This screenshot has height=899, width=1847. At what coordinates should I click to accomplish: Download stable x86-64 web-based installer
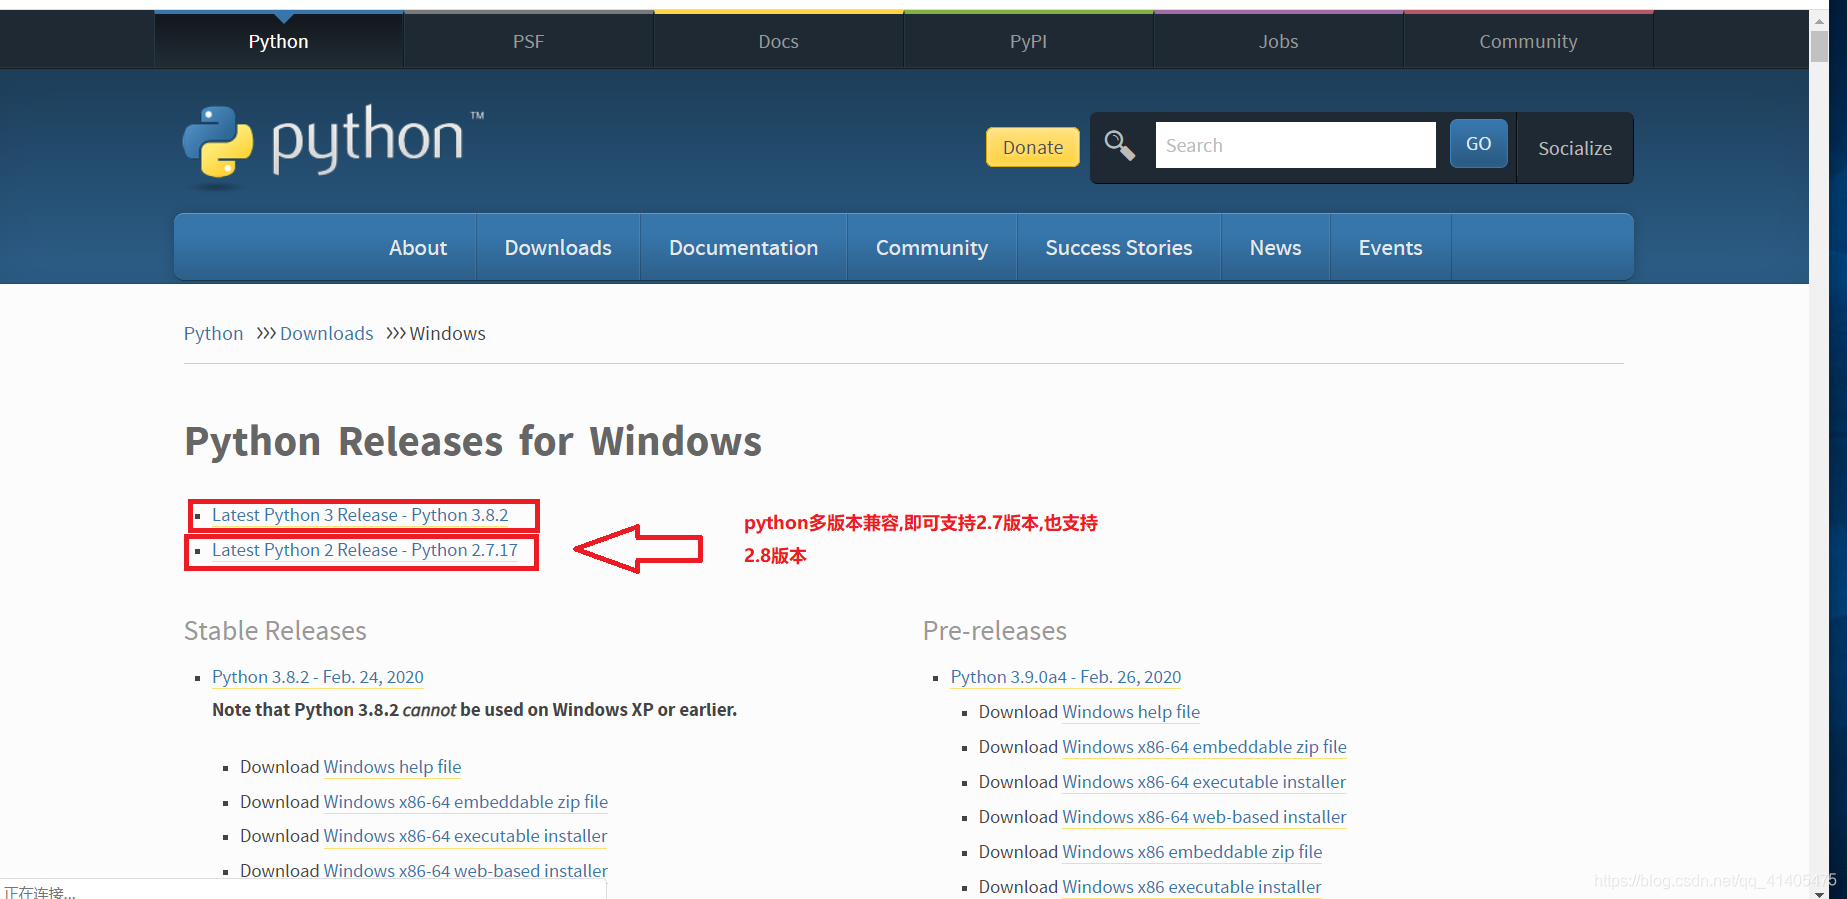(x=466, y=871)
